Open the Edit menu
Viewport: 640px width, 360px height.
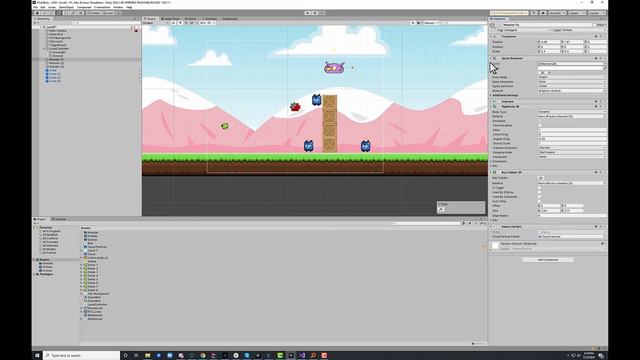pyautogui.click(x=43, y=7)
